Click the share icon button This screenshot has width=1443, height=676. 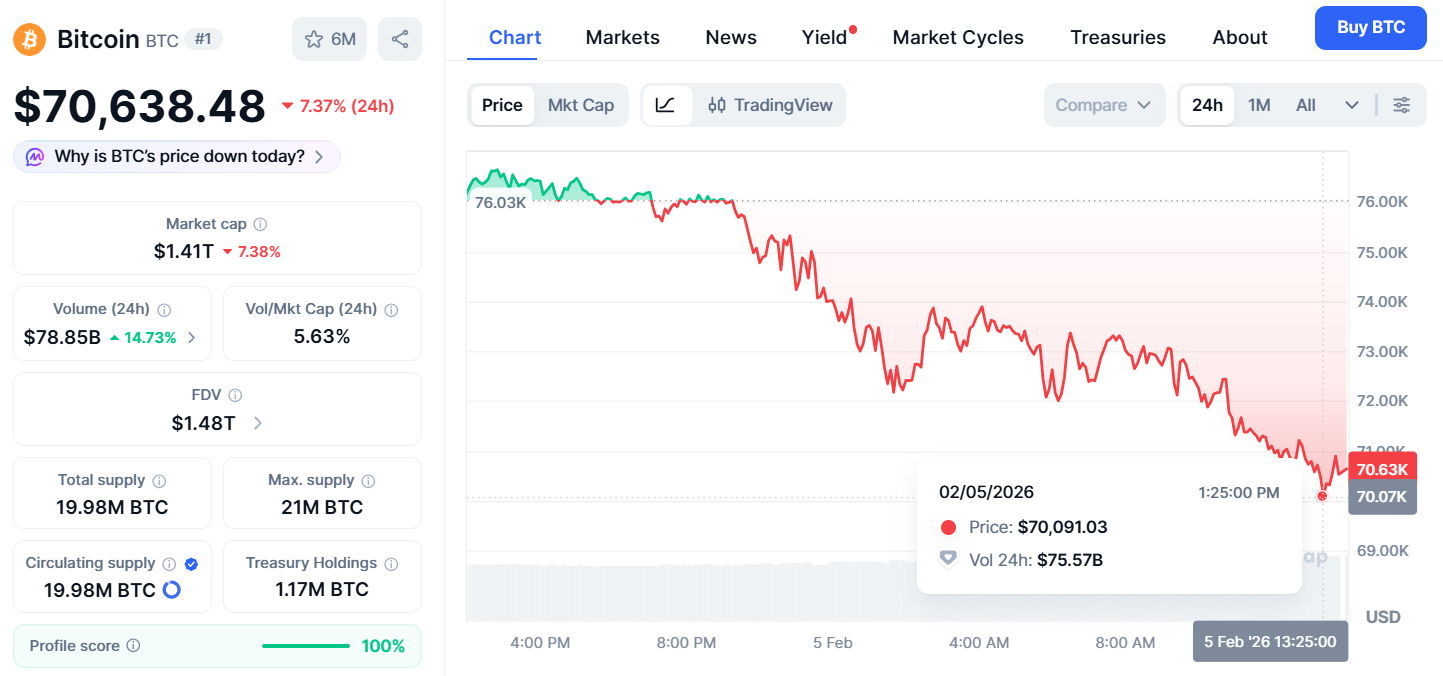[400, 39]
